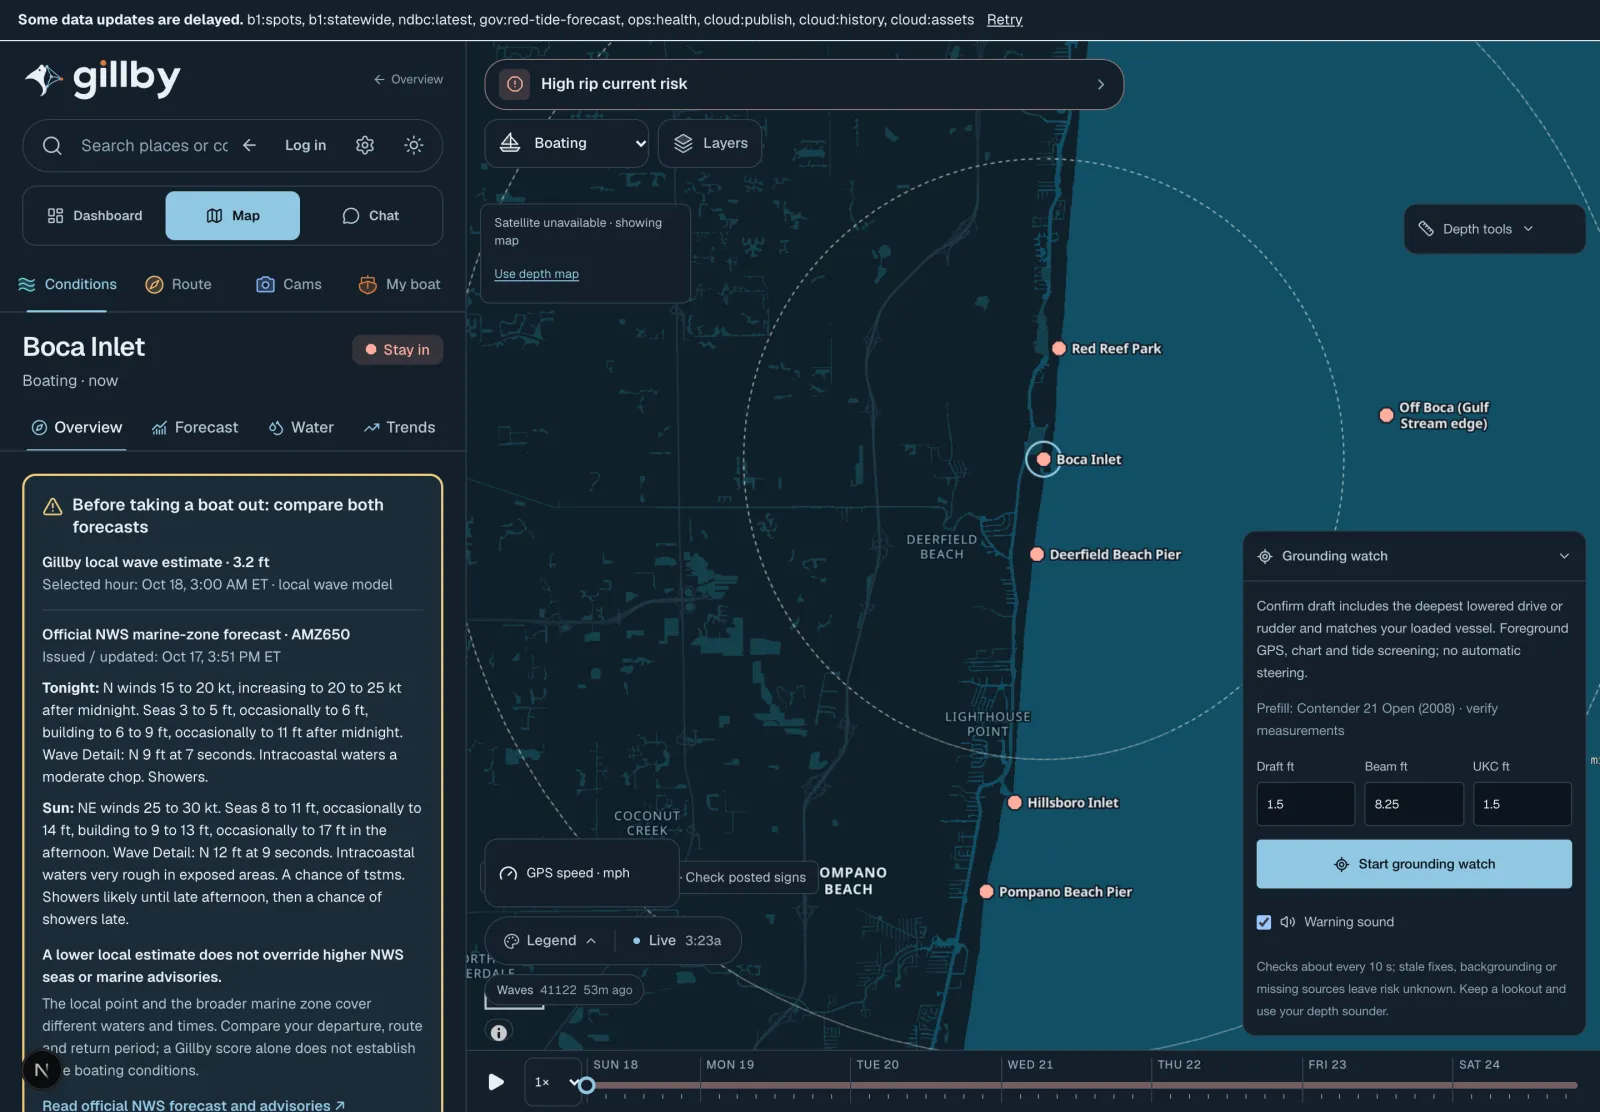
Task: Toggle the Live time indicator
Action: pyautogui.click(x=676, y=941)
